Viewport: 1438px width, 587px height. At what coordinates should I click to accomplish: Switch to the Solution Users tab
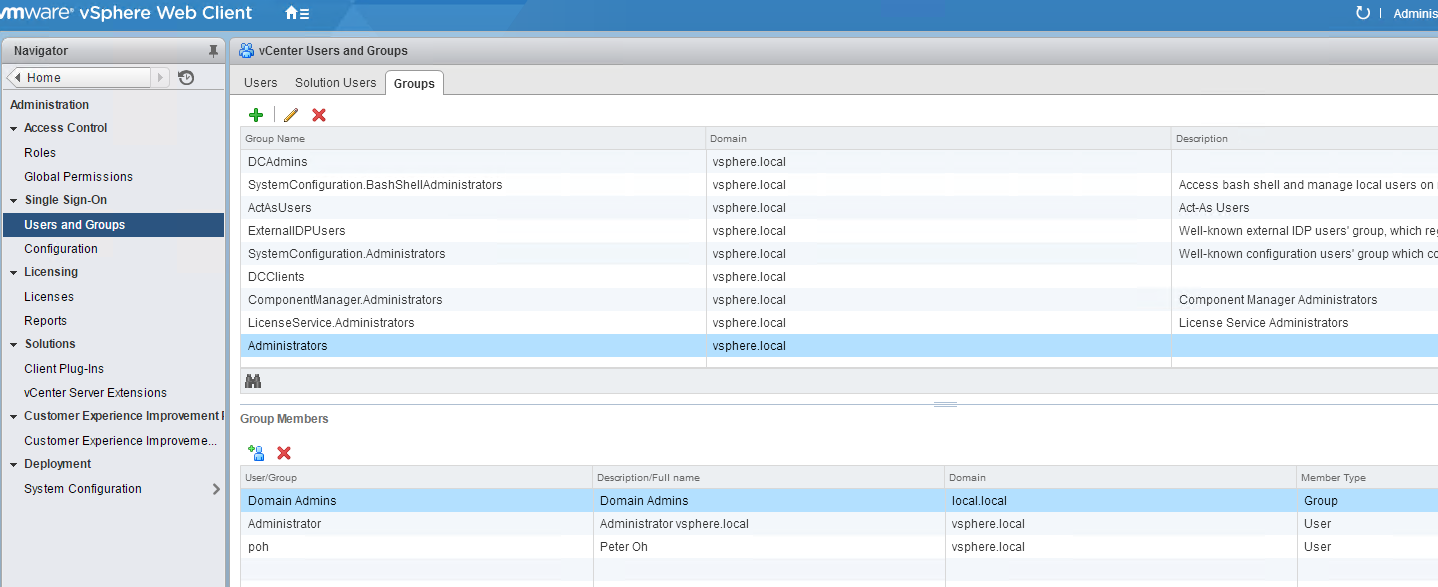(x=336, y=83)
